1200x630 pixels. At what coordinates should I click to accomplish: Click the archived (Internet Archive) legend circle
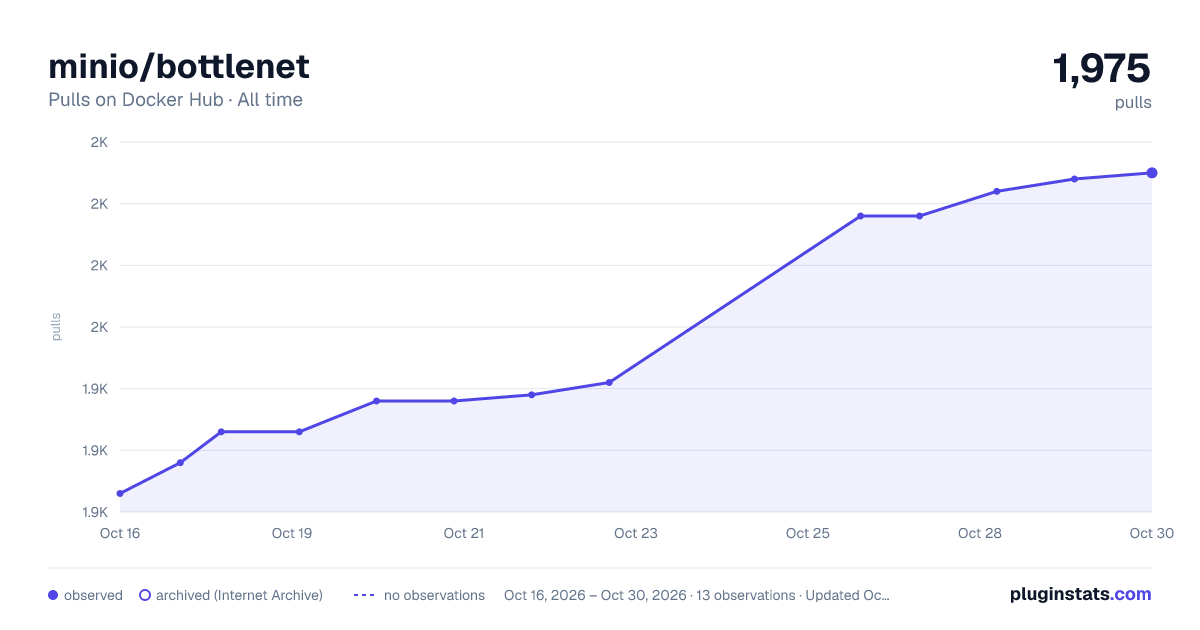pyautogui.click(x=144, y=595)
